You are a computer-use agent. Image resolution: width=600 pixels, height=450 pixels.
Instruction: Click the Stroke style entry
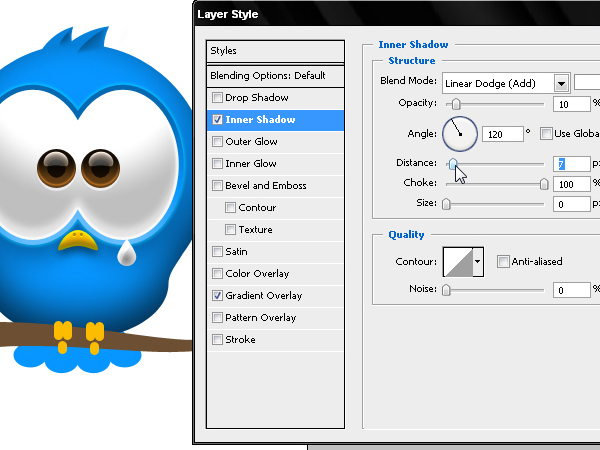tap(240, 340)
